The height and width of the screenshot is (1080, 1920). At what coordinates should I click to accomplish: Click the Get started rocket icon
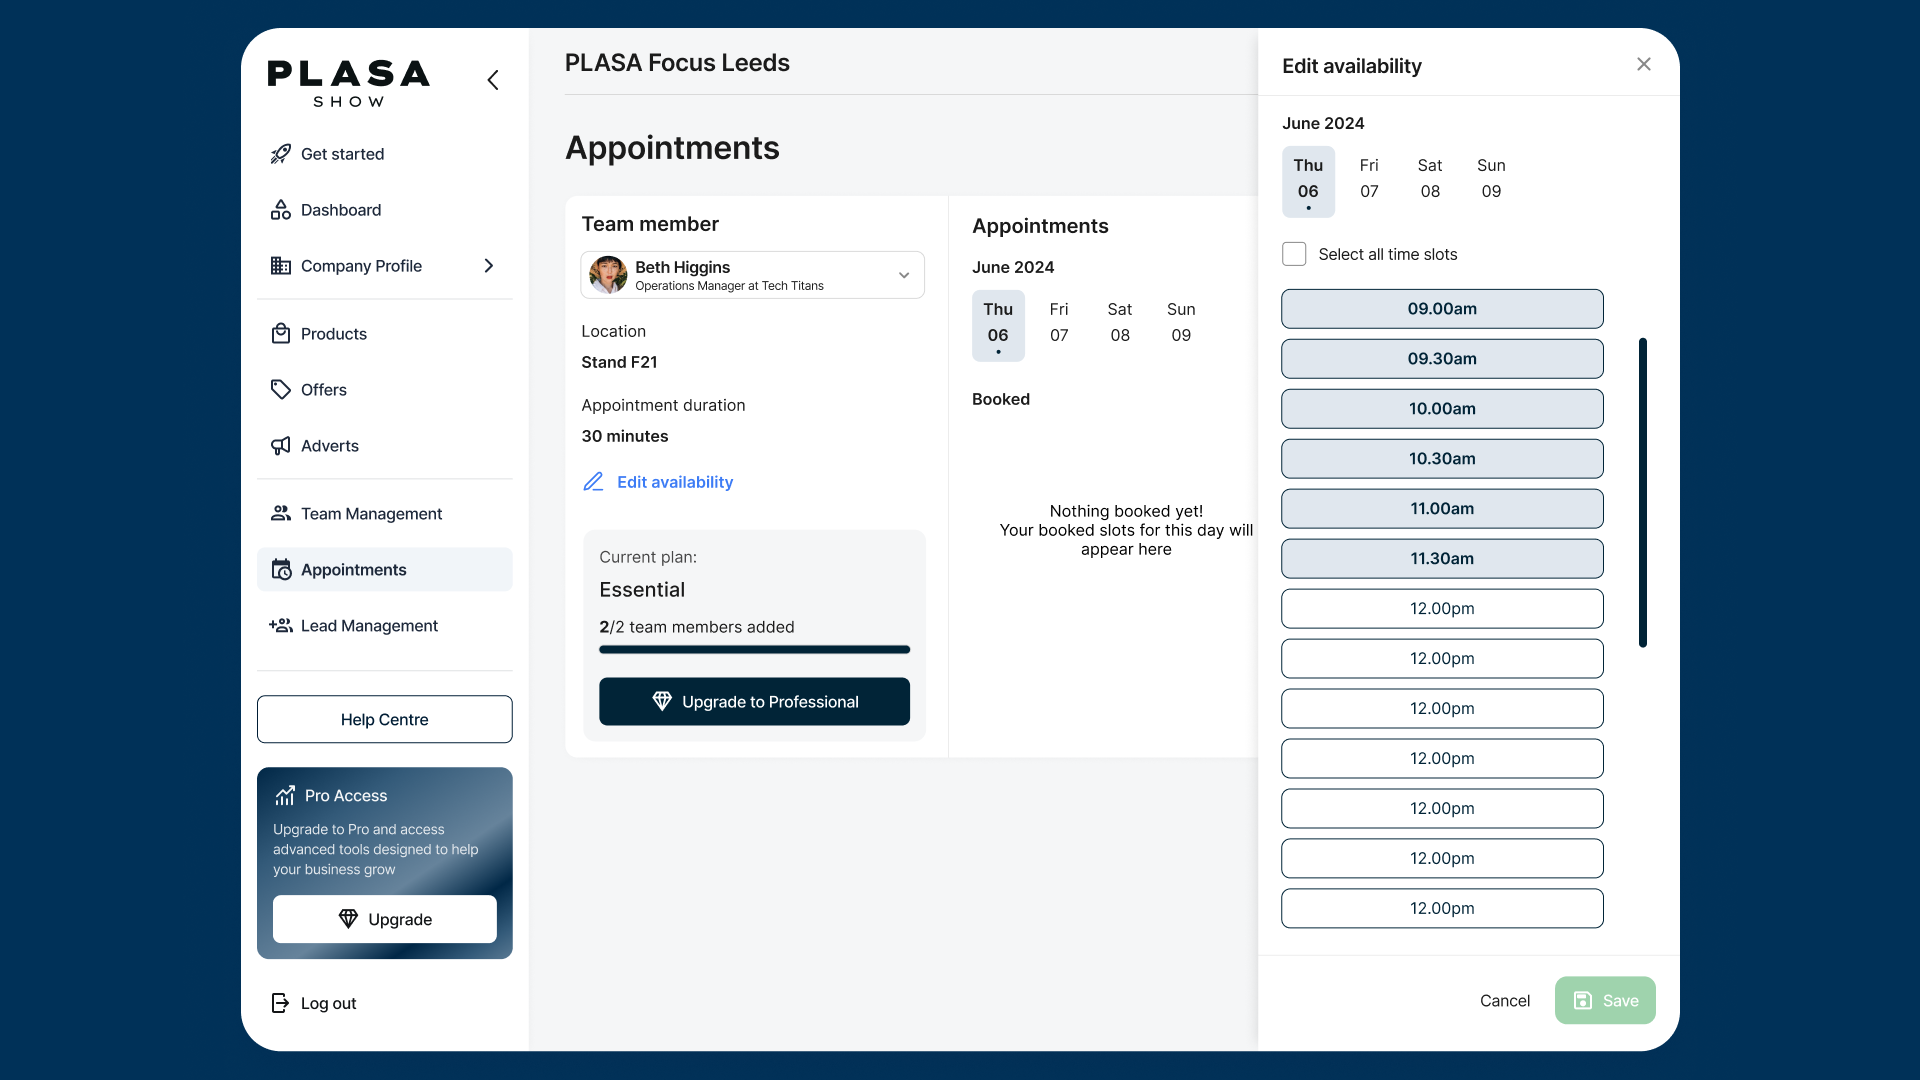[x=280, y=154]
